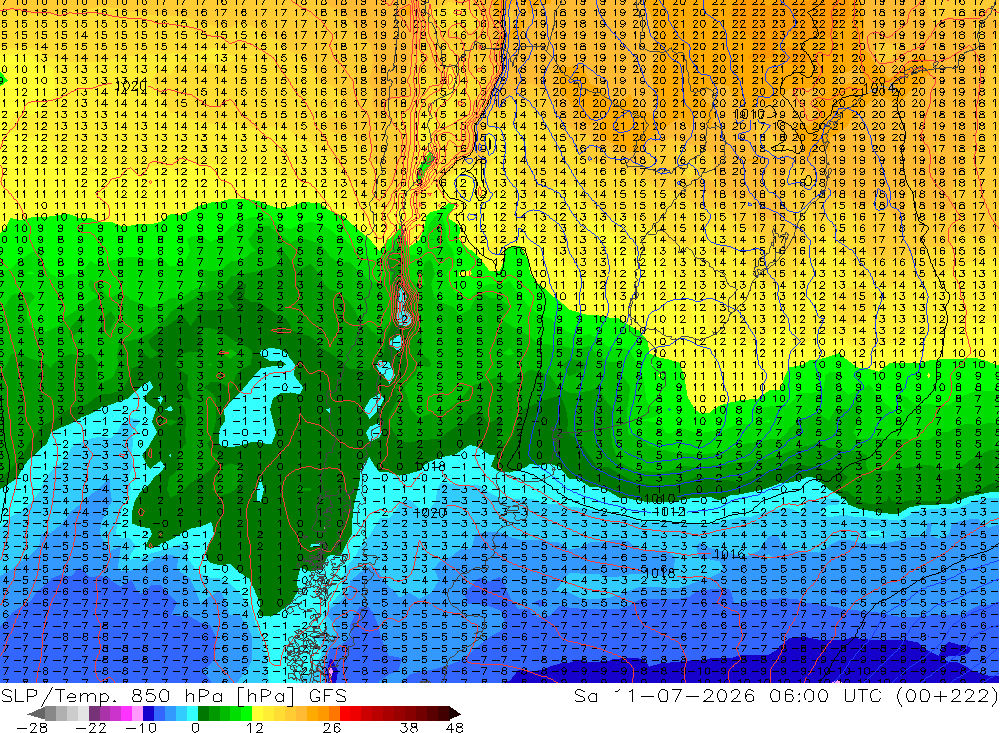
Task: Click the bright yellow swatch in temperature legend
Action: [x=257, y=713]
